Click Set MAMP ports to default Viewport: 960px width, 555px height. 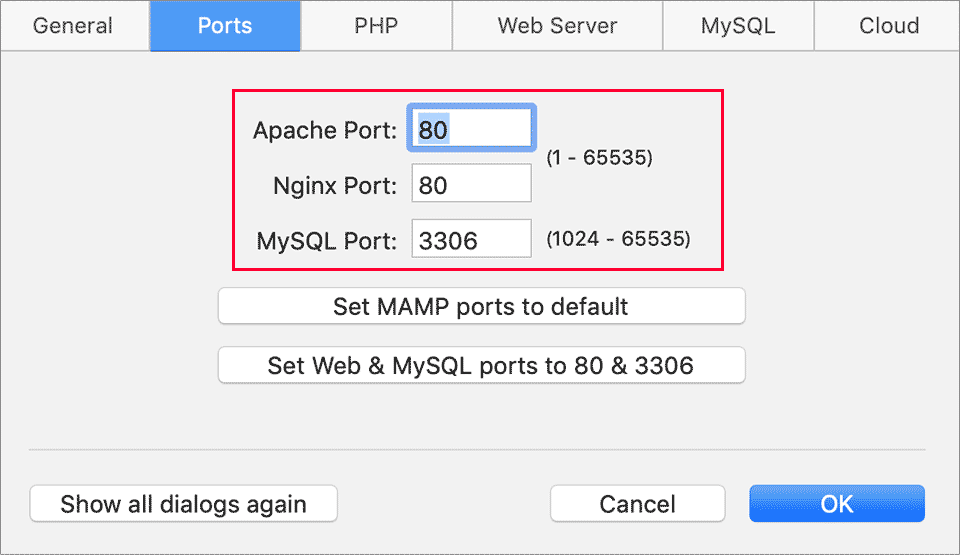click(481, 306)
